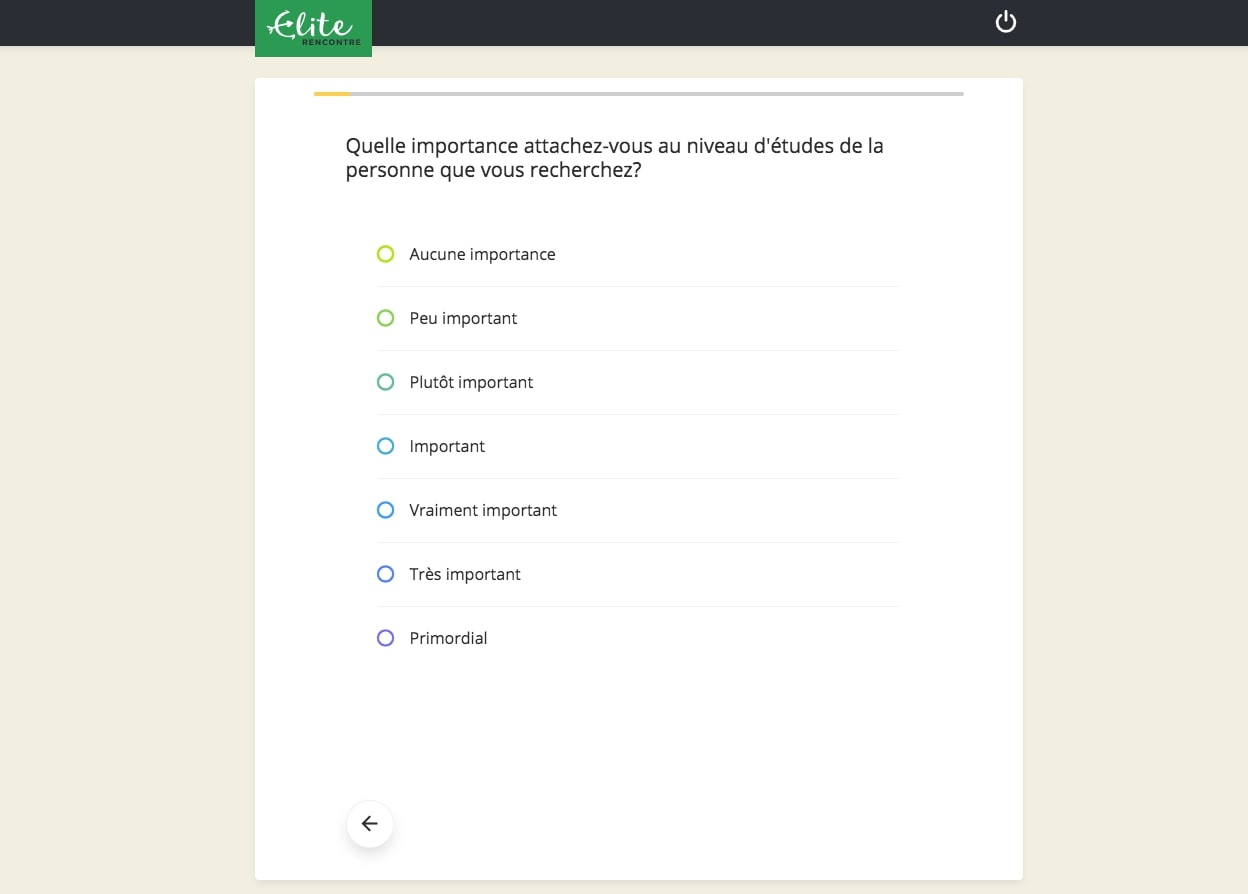Click the Plutôt important answer text
Viewport: 1248px width, 894px height.
pos(471,382)
